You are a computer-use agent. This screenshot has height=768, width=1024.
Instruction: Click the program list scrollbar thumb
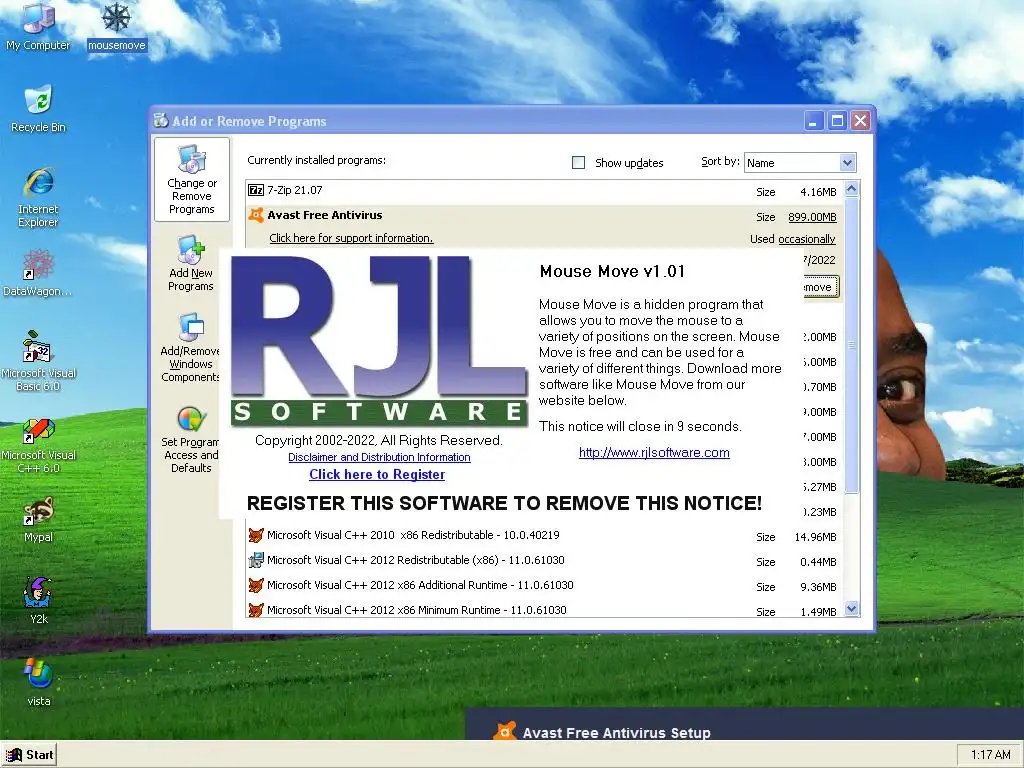[851, 345]
